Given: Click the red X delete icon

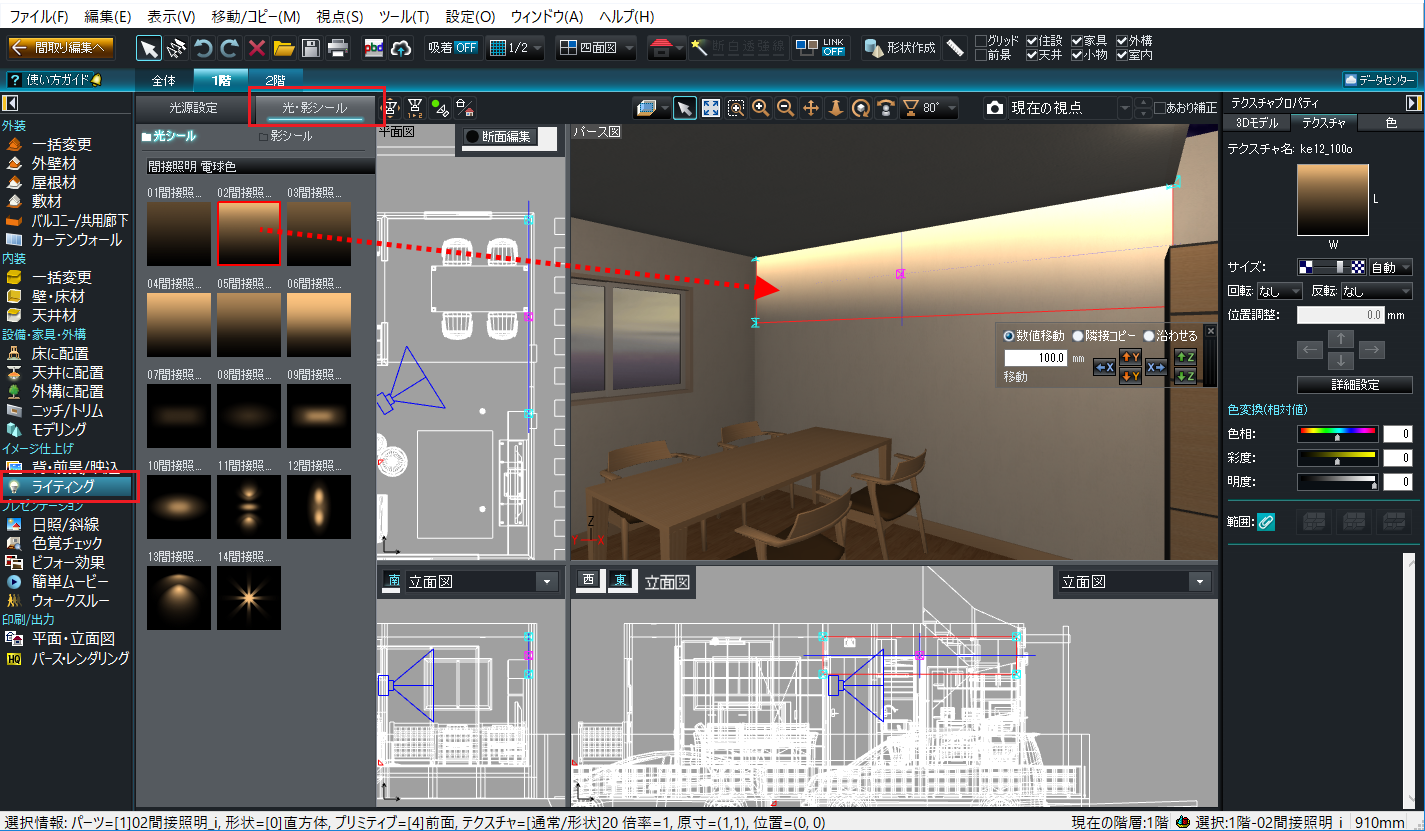Looking at the screenshot, I should [x=257, y=48].
